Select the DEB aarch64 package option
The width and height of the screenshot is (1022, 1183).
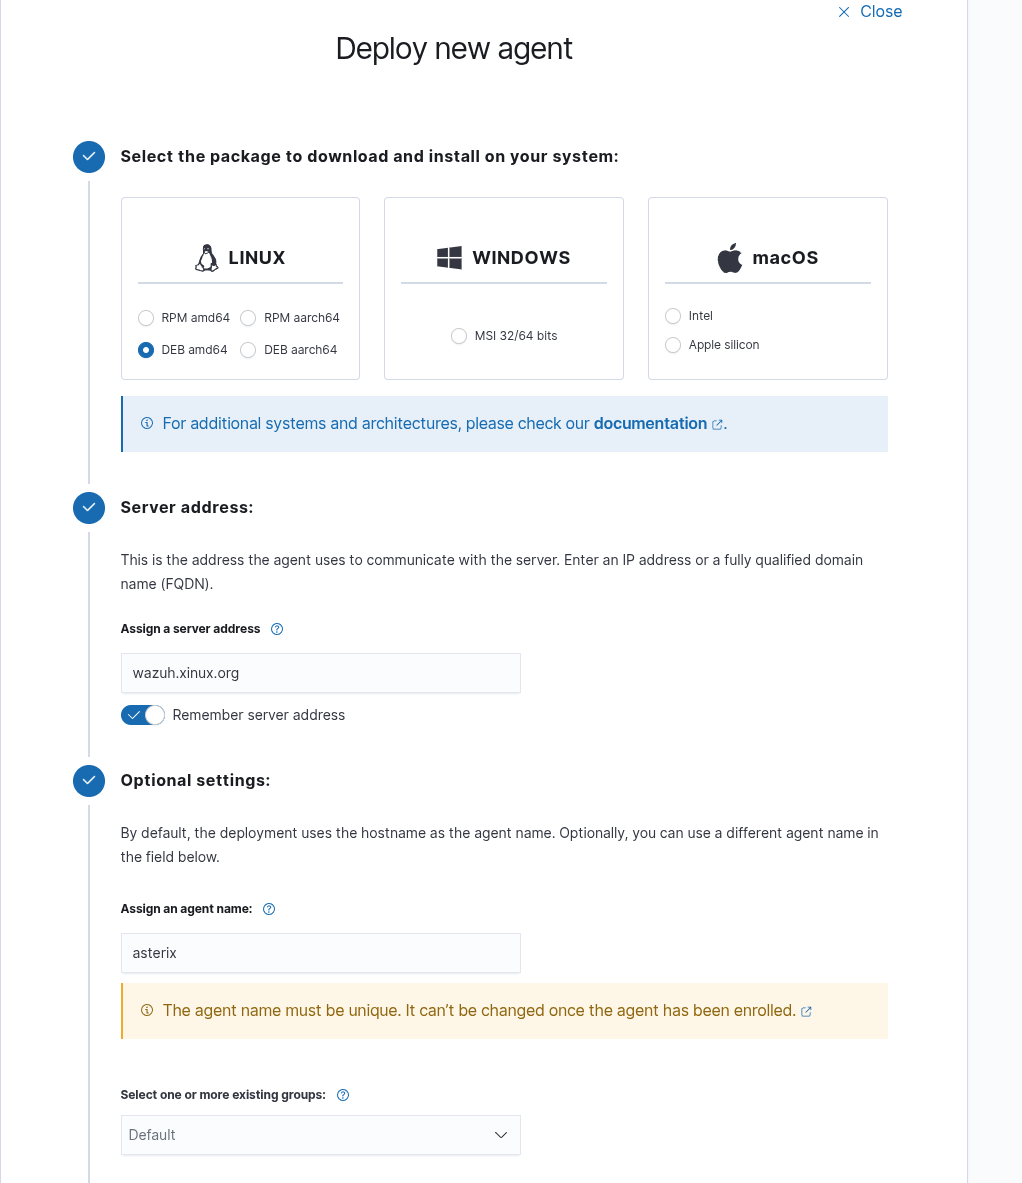click(249, 350)
